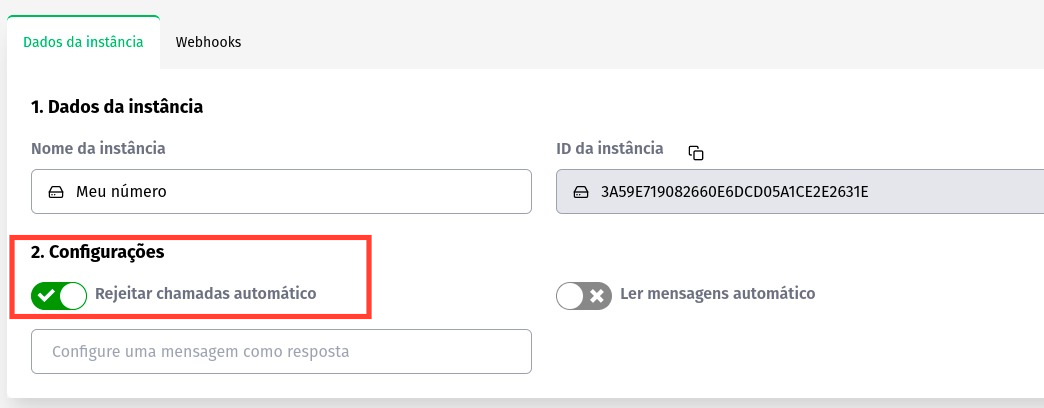Enable the Ler mensagens automático toggle

pyautogui.click(x=583, y=295)
